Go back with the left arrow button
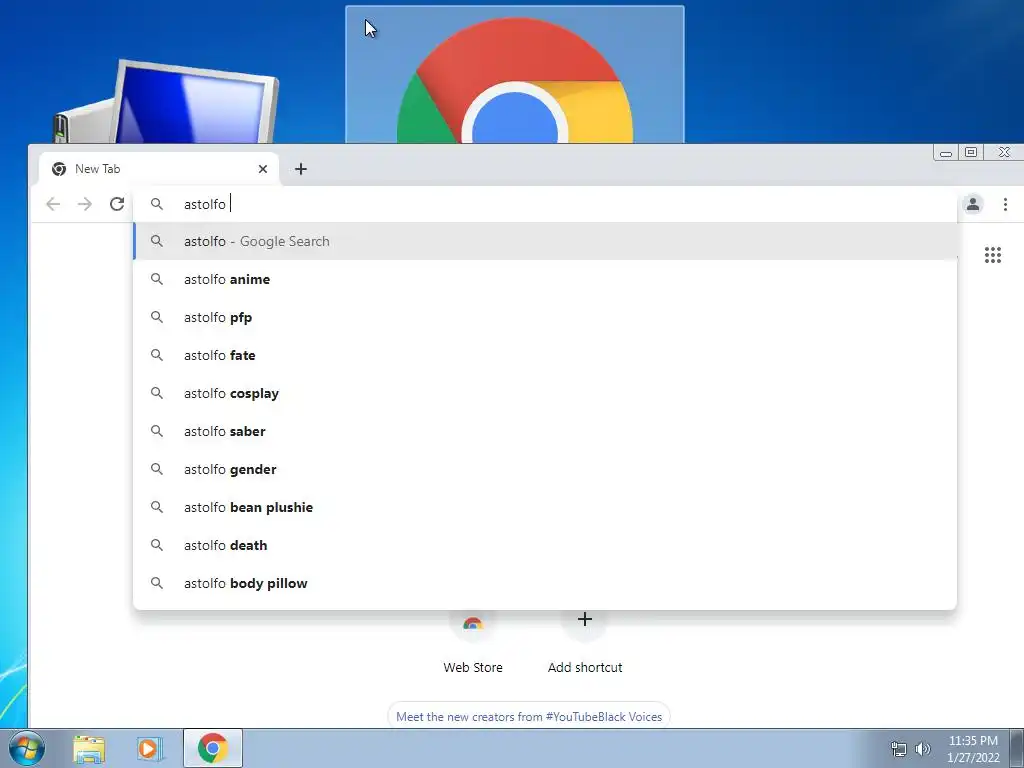The height and width of the screenshot is (768, 1024). click(x=53, y=204)
